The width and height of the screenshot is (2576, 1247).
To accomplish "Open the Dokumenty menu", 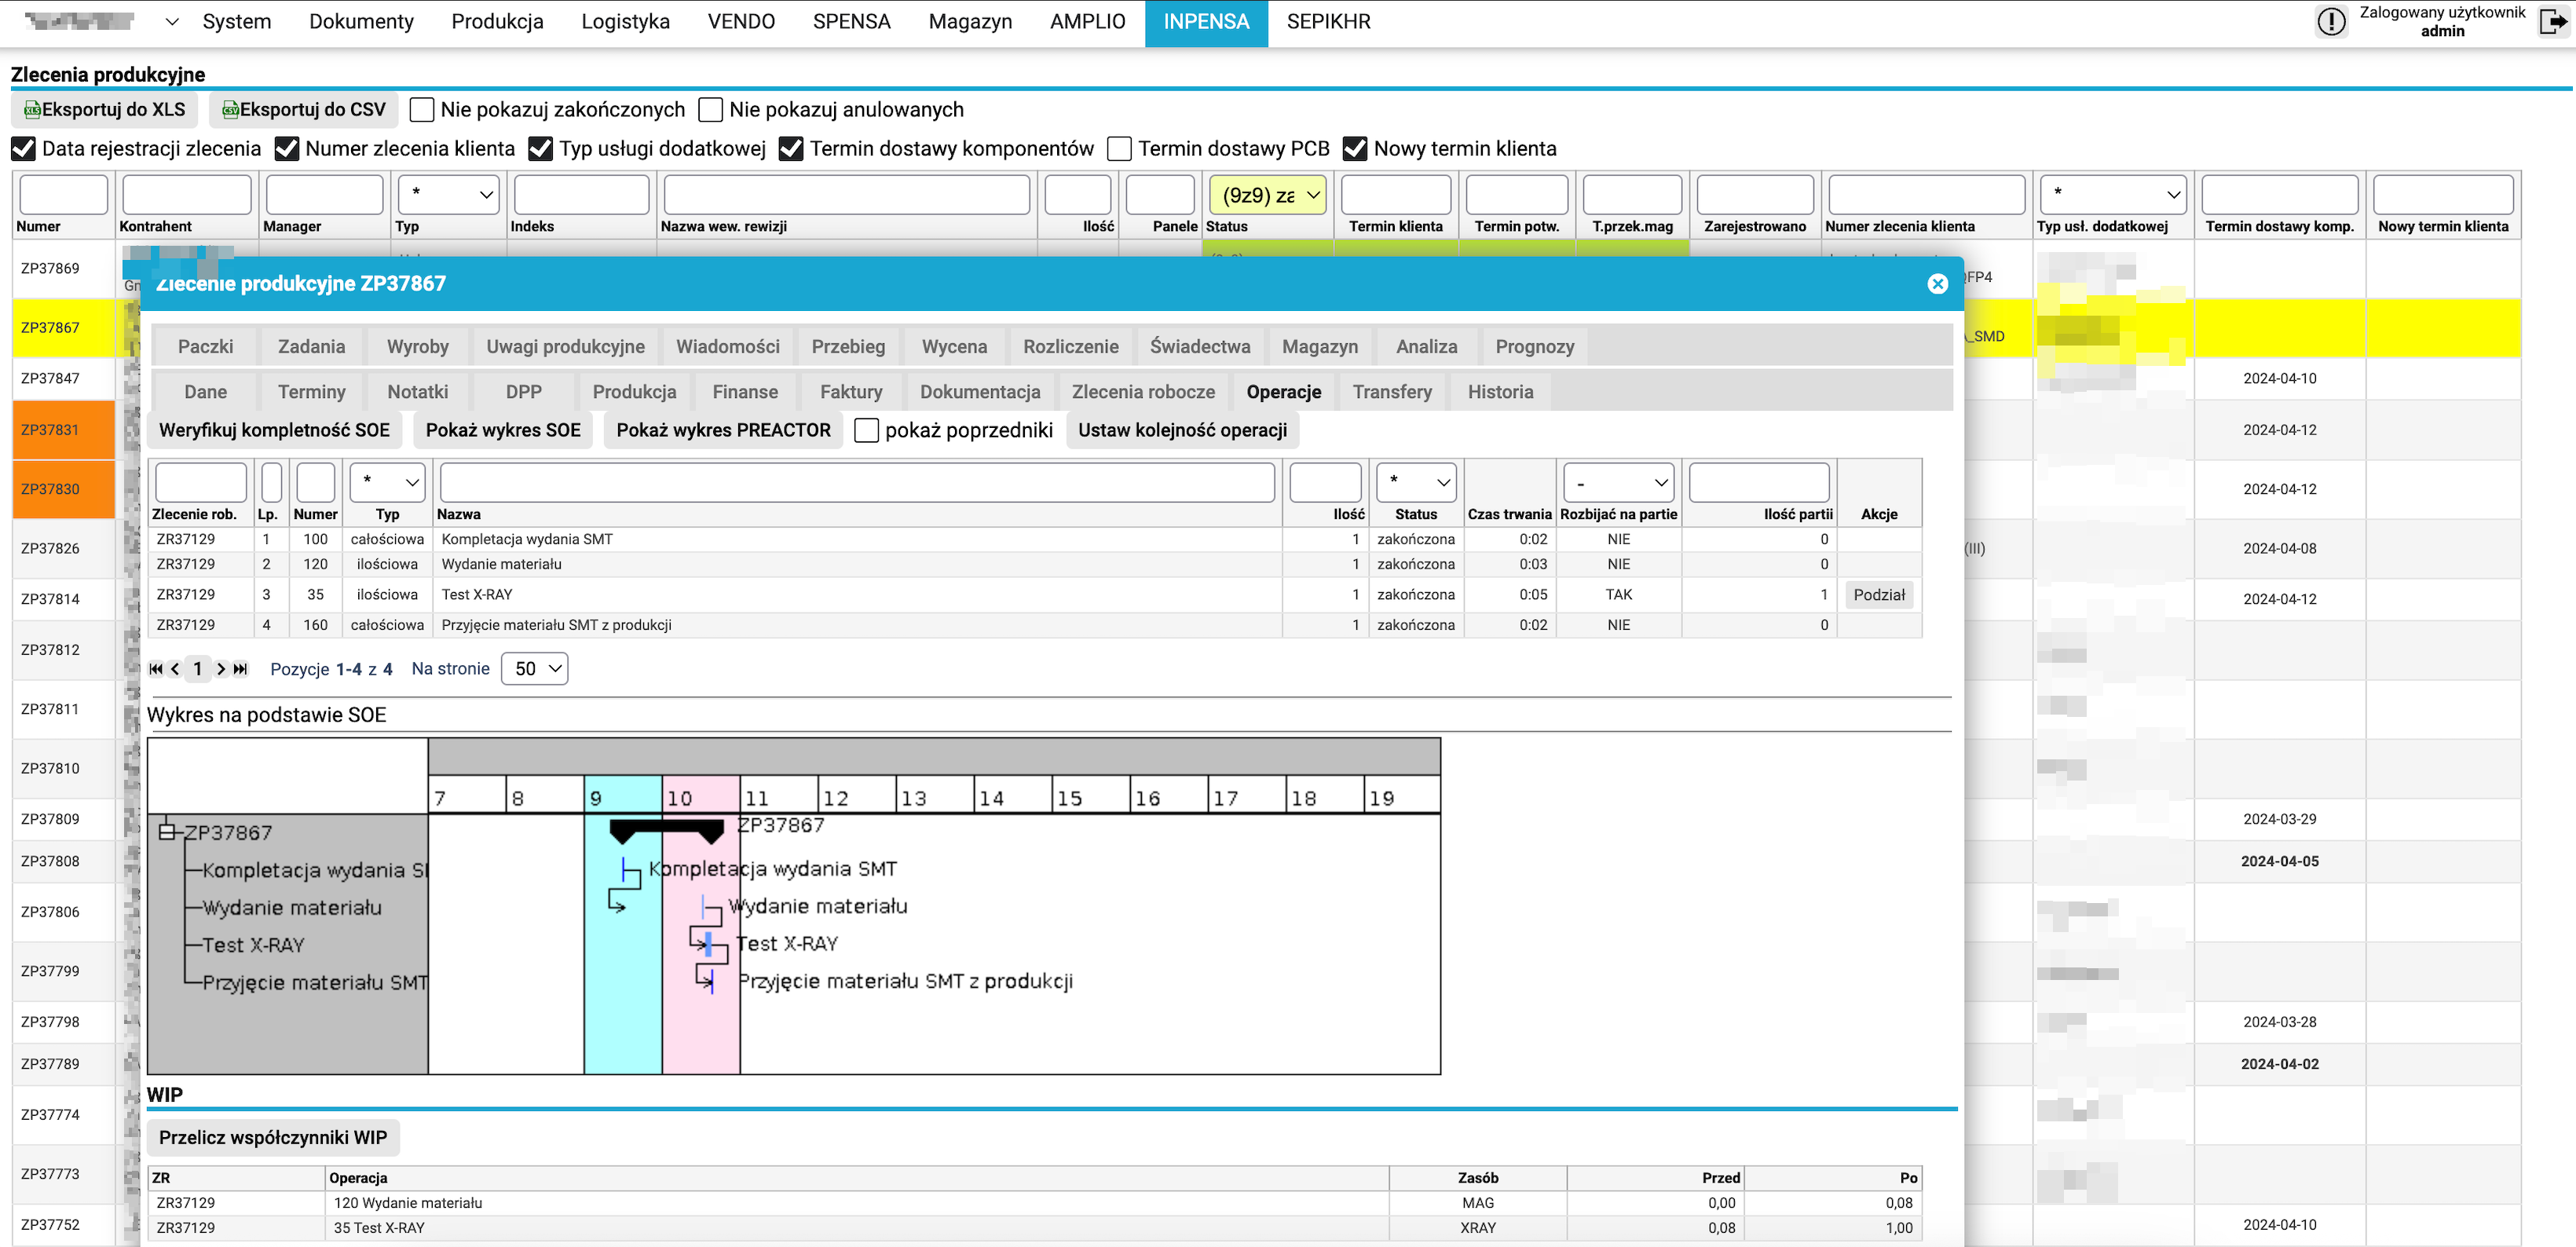I will 361,22.
